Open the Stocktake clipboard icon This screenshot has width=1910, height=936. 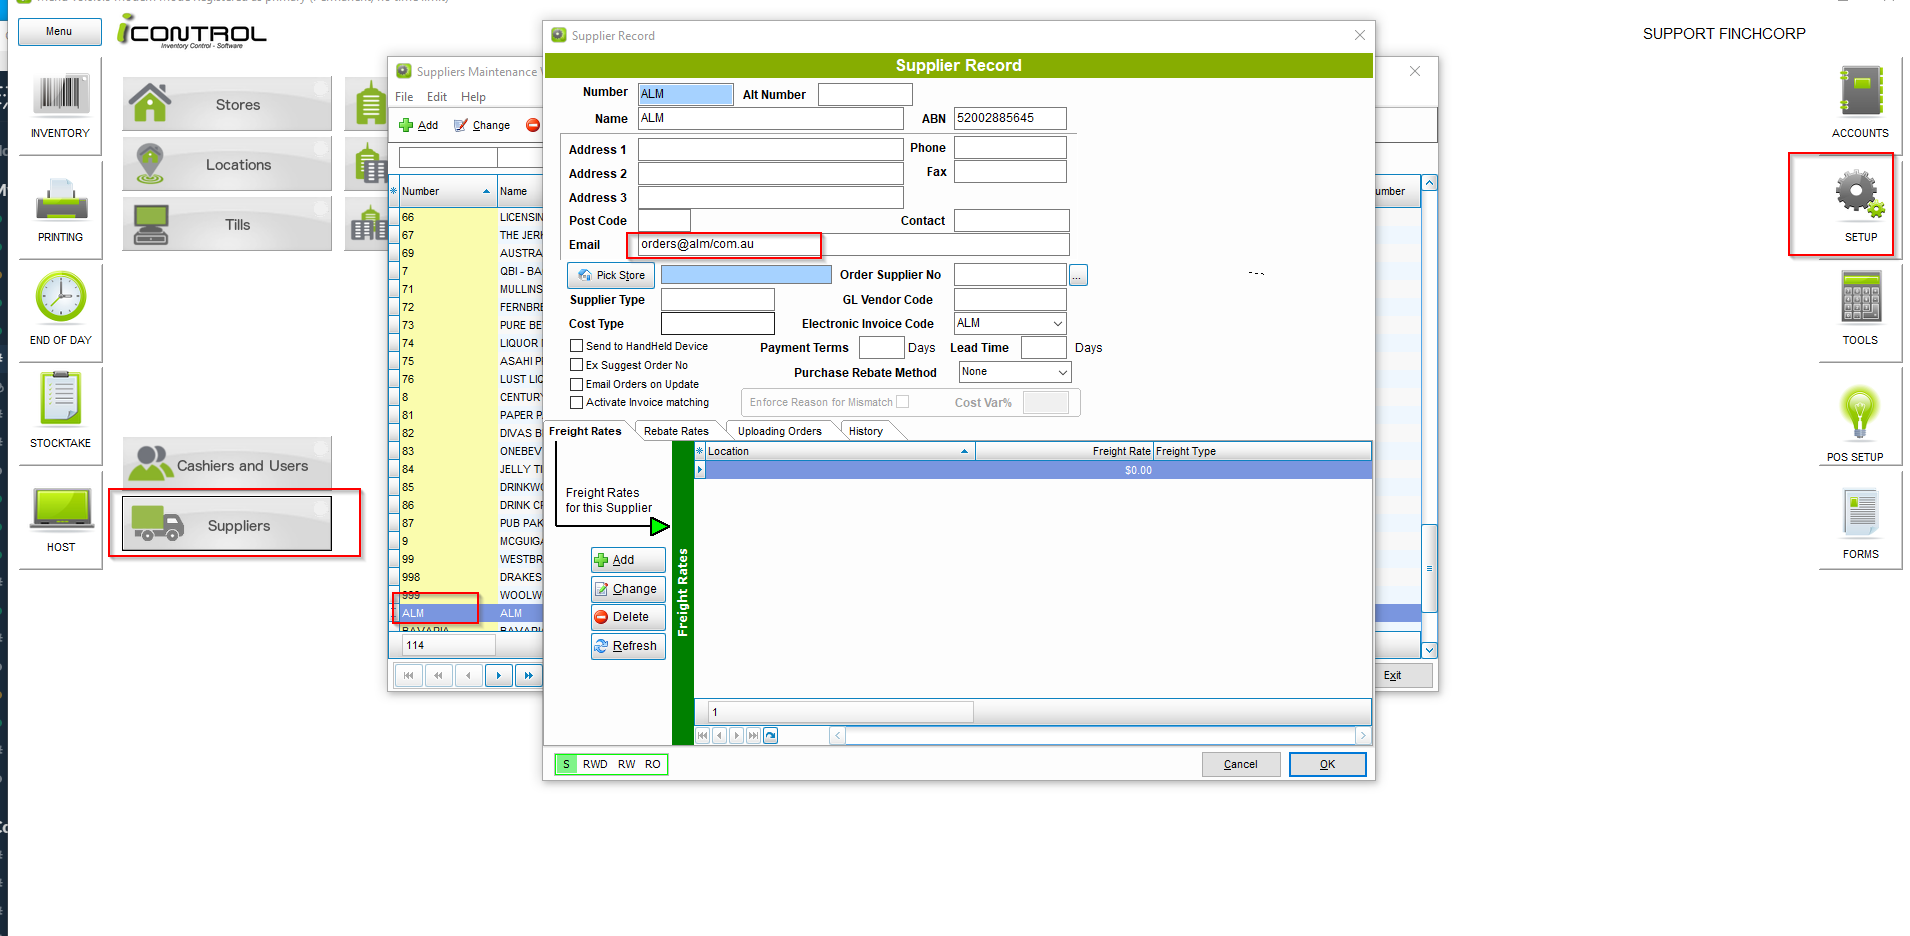coord(61,399)
